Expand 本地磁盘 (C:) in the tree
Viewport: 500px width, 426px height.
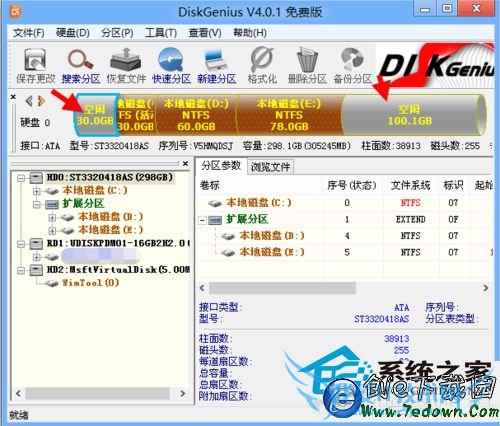[36, 191]
